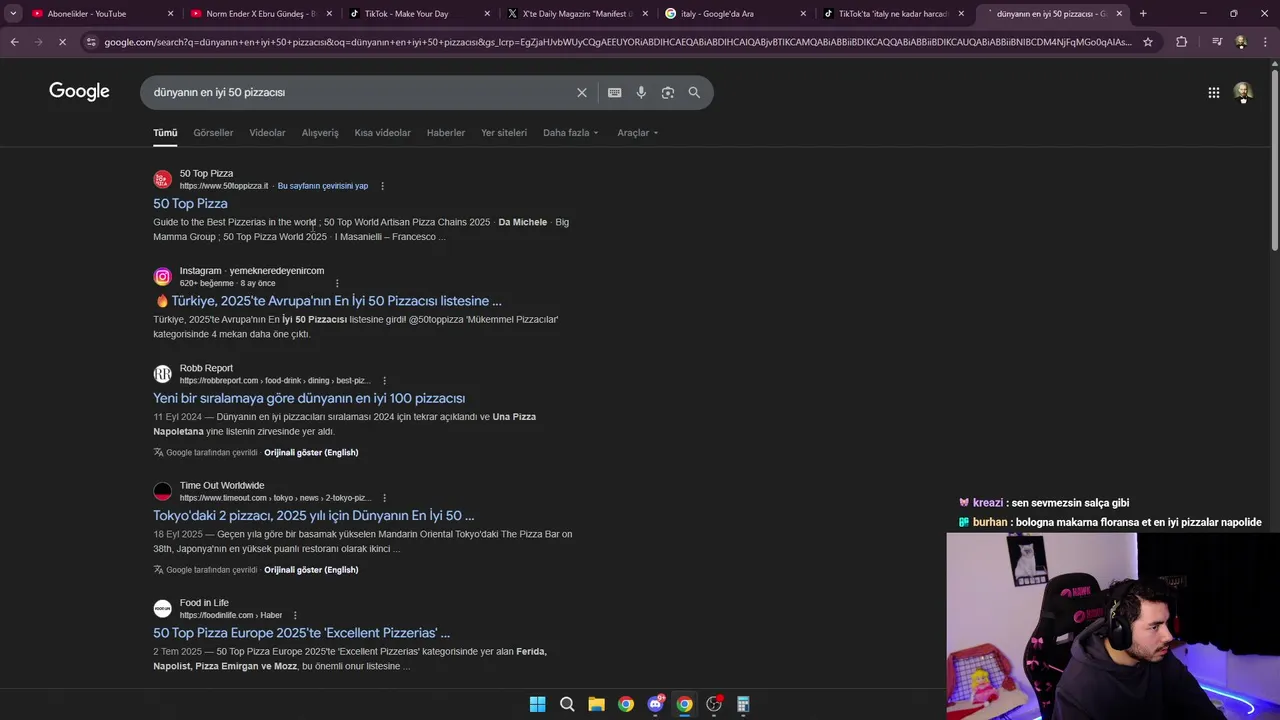Click the Instagram favicon beside yemekneredeyenircom
This screenshot has height=720, width=1280.
(x=162, y=277)
